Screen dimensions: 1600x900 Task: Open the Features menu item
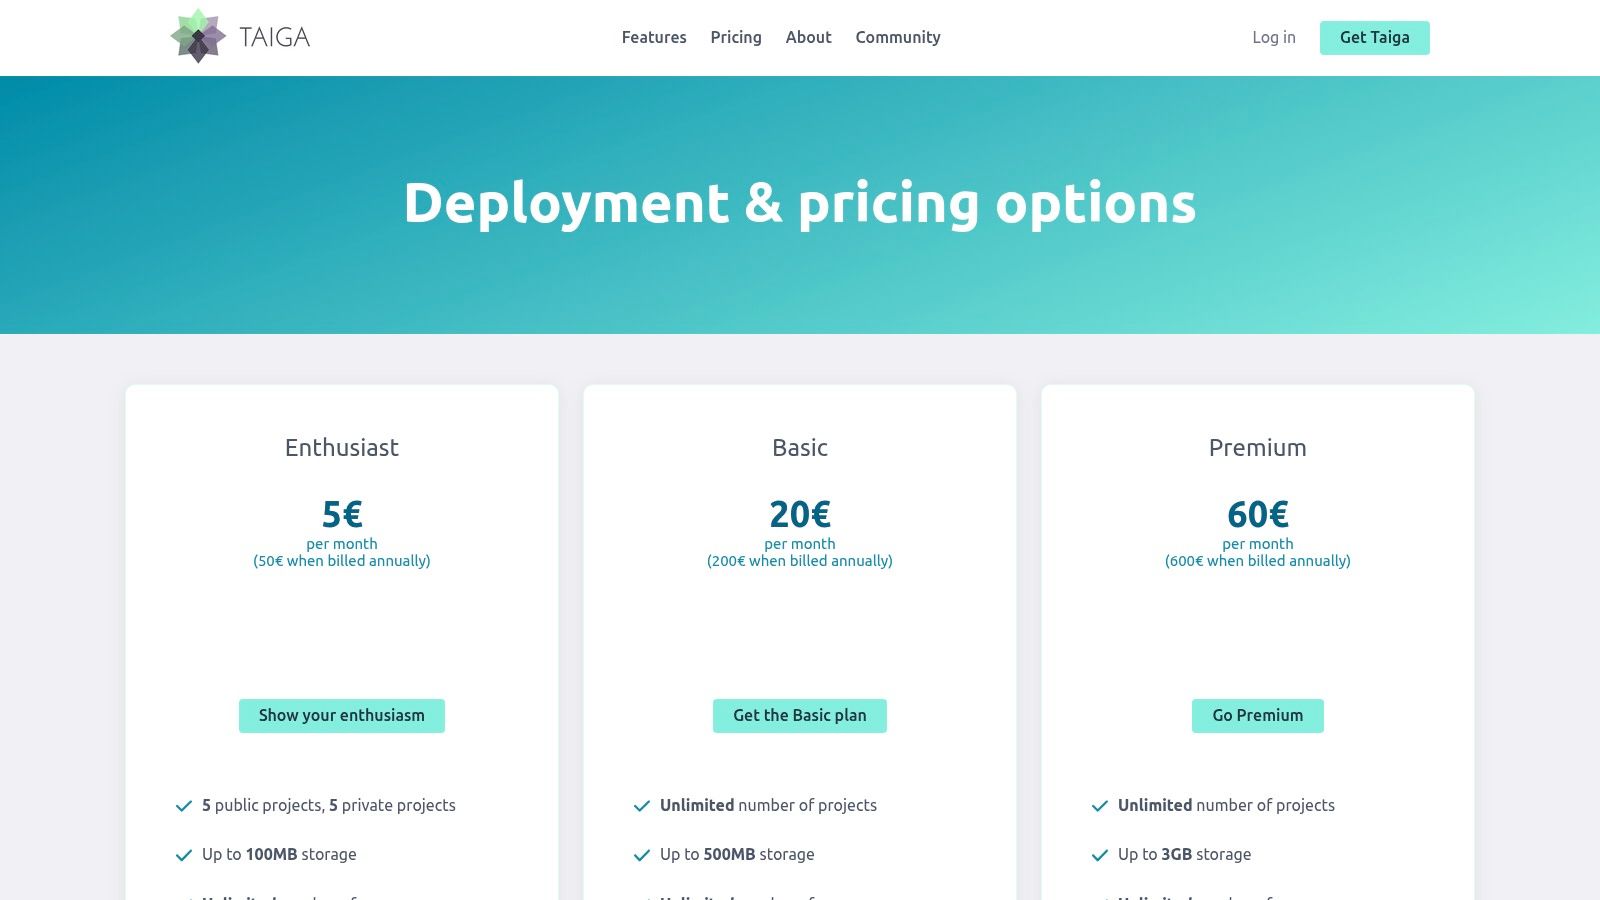[654, 37]
